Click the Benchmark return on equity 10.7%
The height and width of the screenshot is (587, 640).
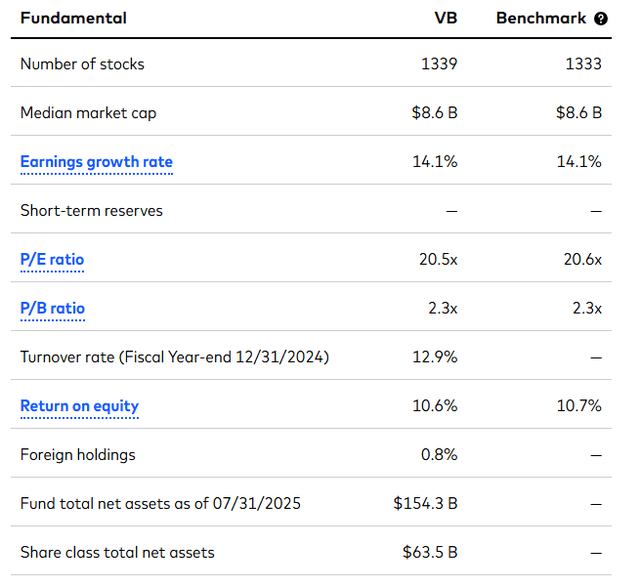581,406
